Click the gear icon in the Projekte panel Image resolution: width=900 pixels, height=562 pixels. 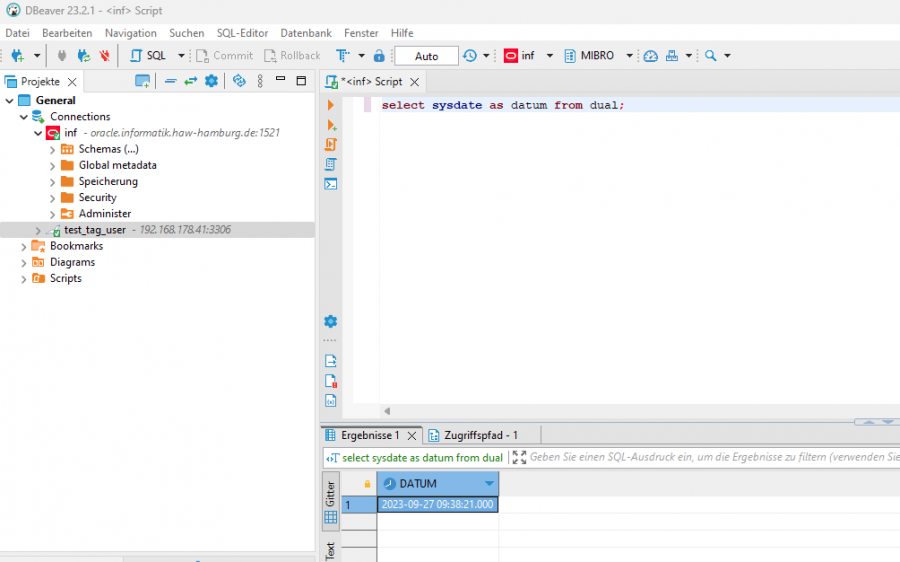[x=211, y=81]
